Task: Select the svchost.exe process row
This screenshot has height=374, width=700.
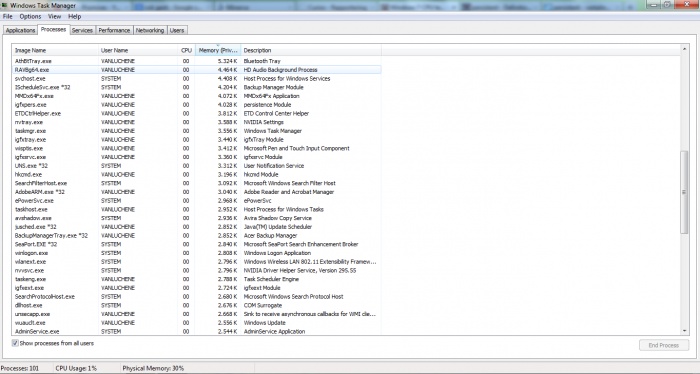Action: click(x=197, y=79)
